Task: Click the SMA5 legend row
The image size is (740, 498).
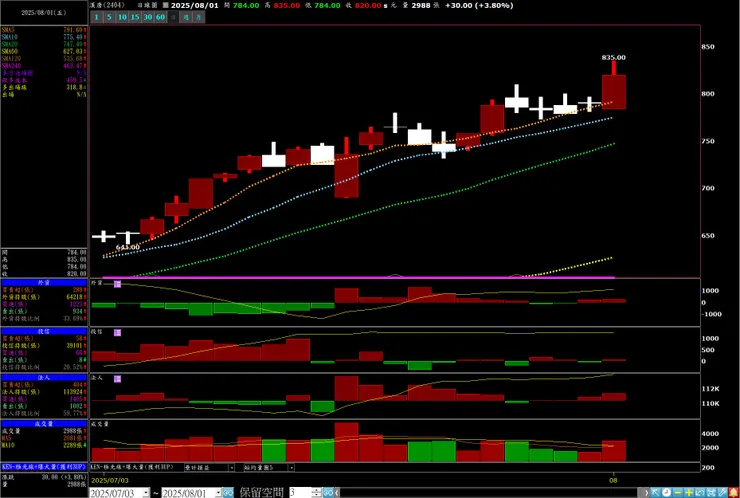Action: pos(44,30)
